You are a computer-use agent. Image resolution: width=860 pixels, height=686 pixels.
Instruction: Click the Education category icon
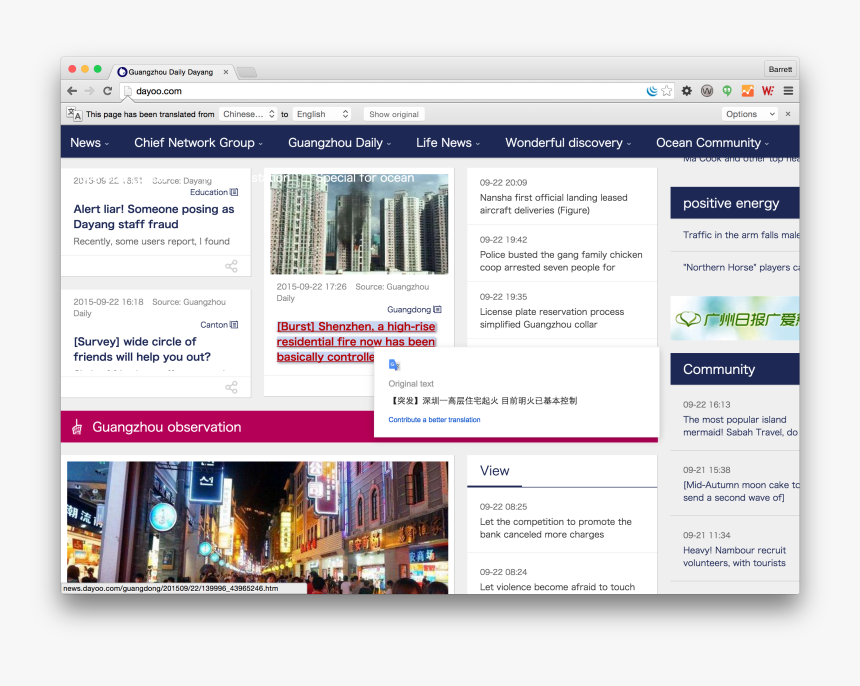(x=234, y=192)
